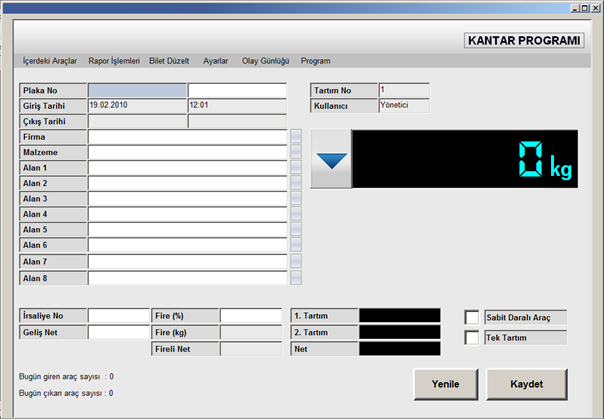Click the Bugün giren araç sayısı text
The width and height of the screenshot is (604, 419).
[x=66, y=376]
